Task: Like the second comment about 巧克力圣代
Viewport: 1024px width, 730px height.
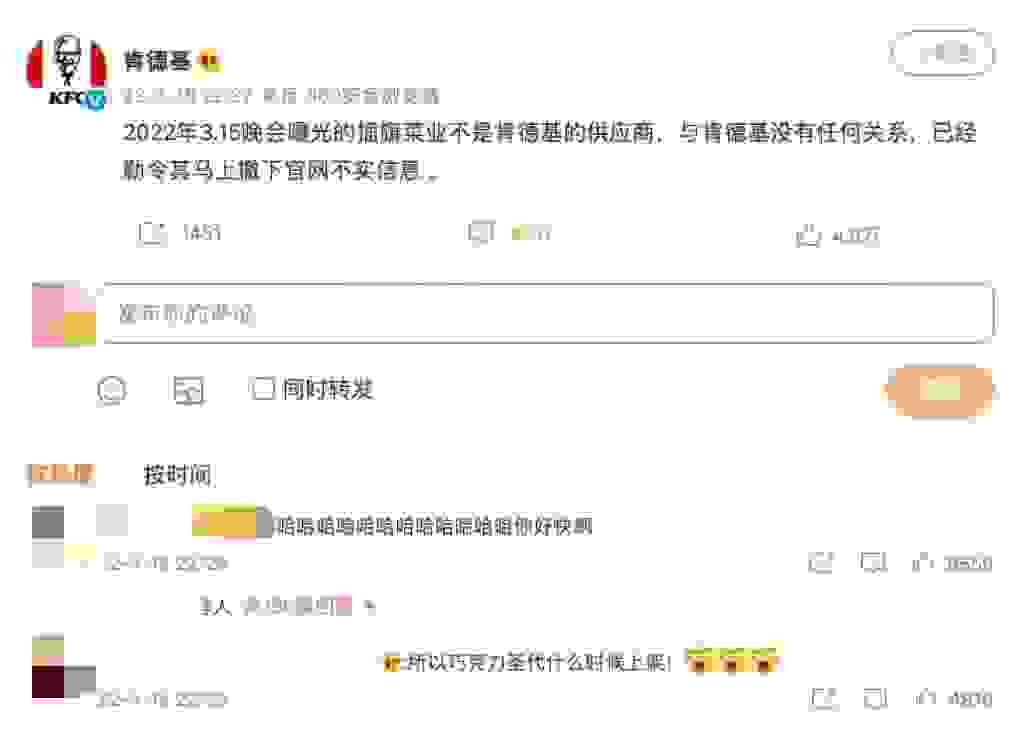Action: click(925, 699)
